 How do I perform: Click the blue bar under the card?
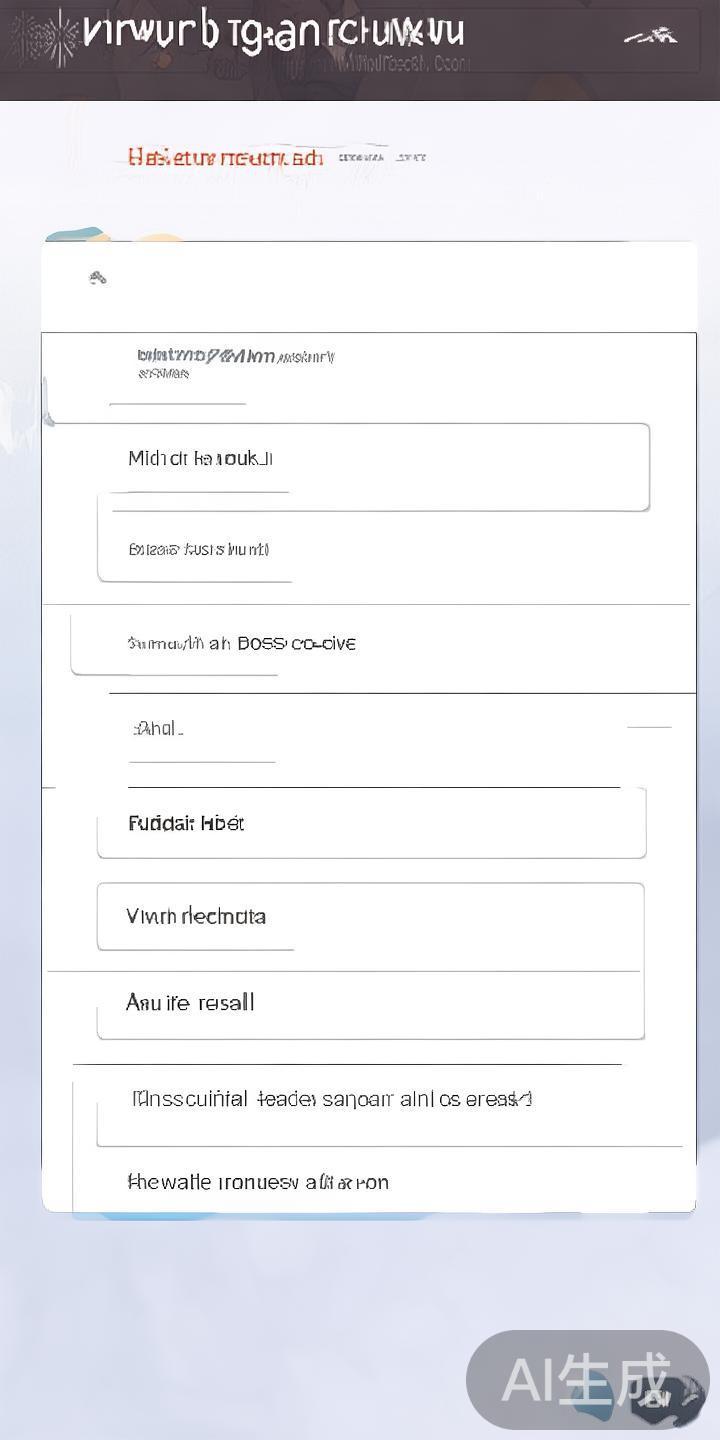point(250,1217)
